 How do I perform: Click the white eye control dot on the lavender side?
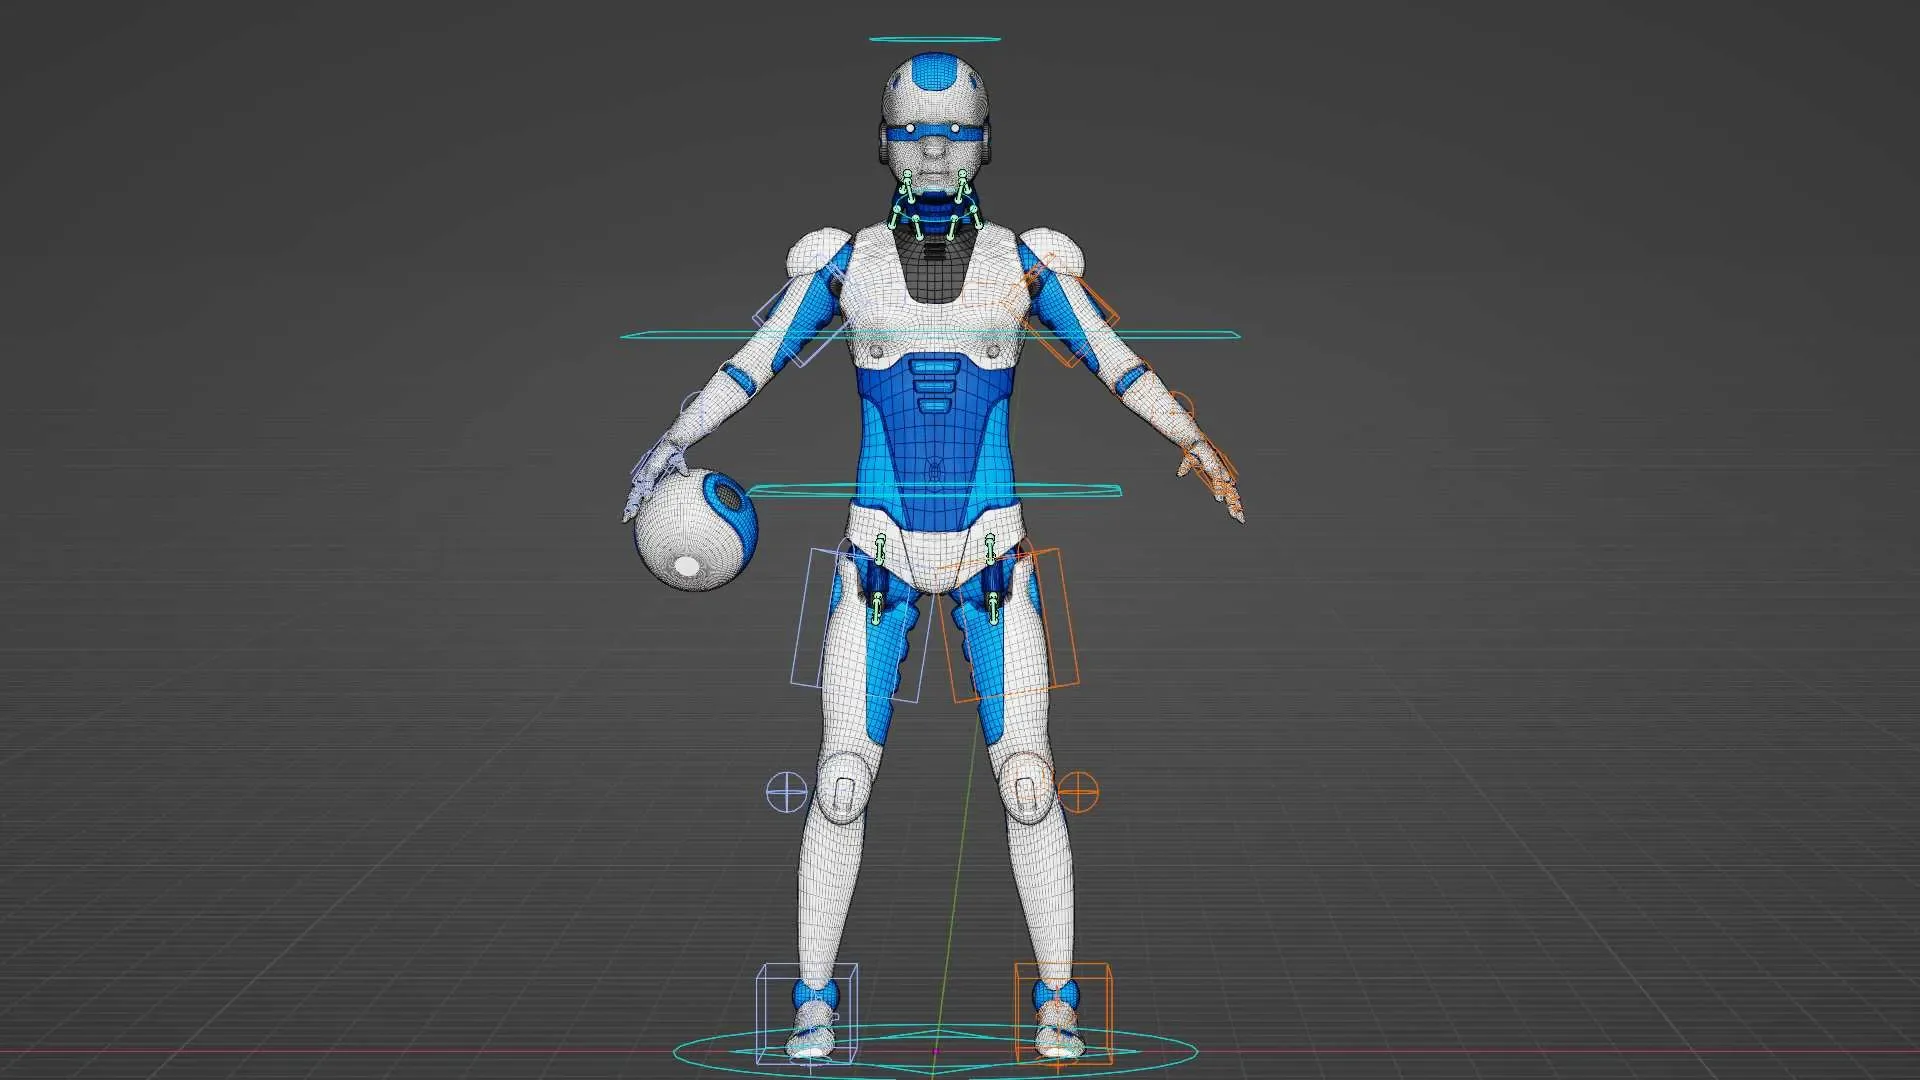tap(910, 130)
